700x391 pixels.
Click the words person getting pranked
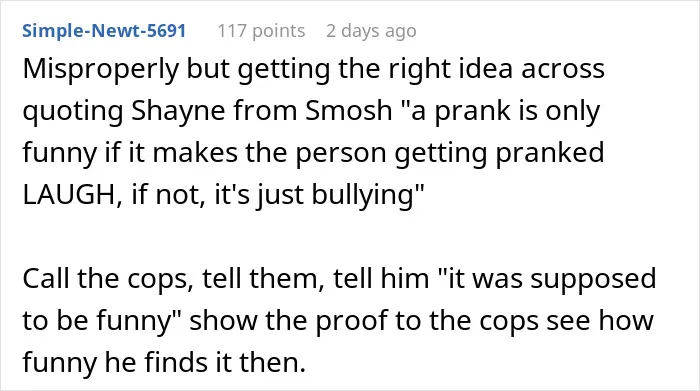coord(450,154)
